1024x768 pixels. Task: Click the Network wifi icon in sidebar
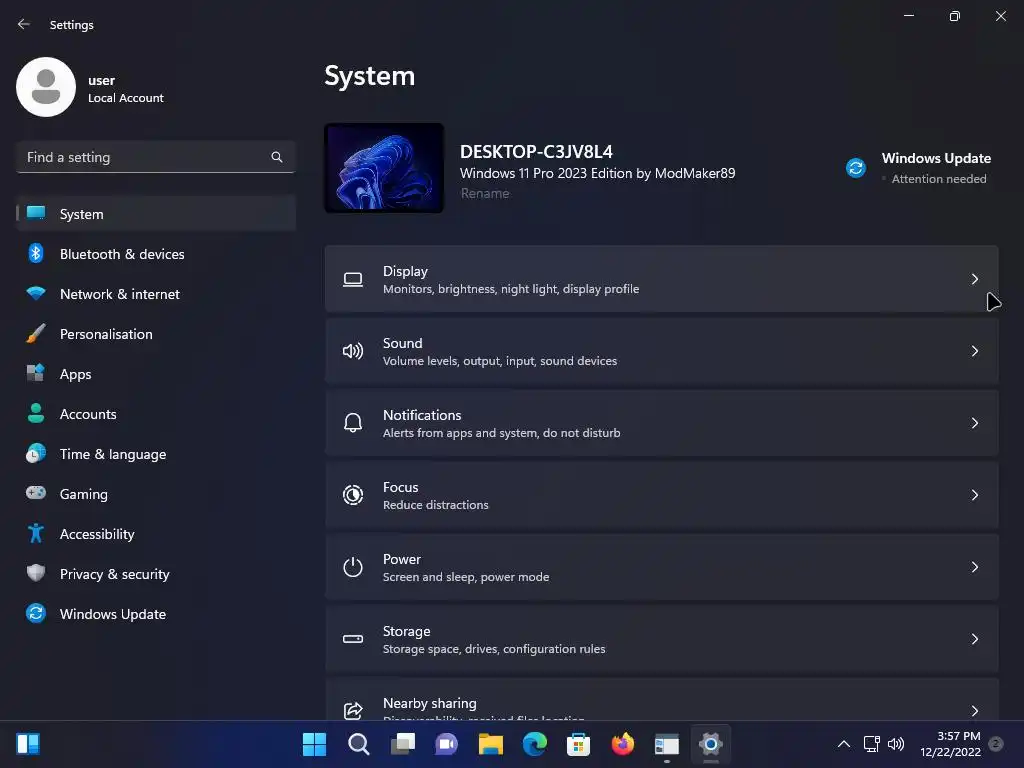[36, 293]
